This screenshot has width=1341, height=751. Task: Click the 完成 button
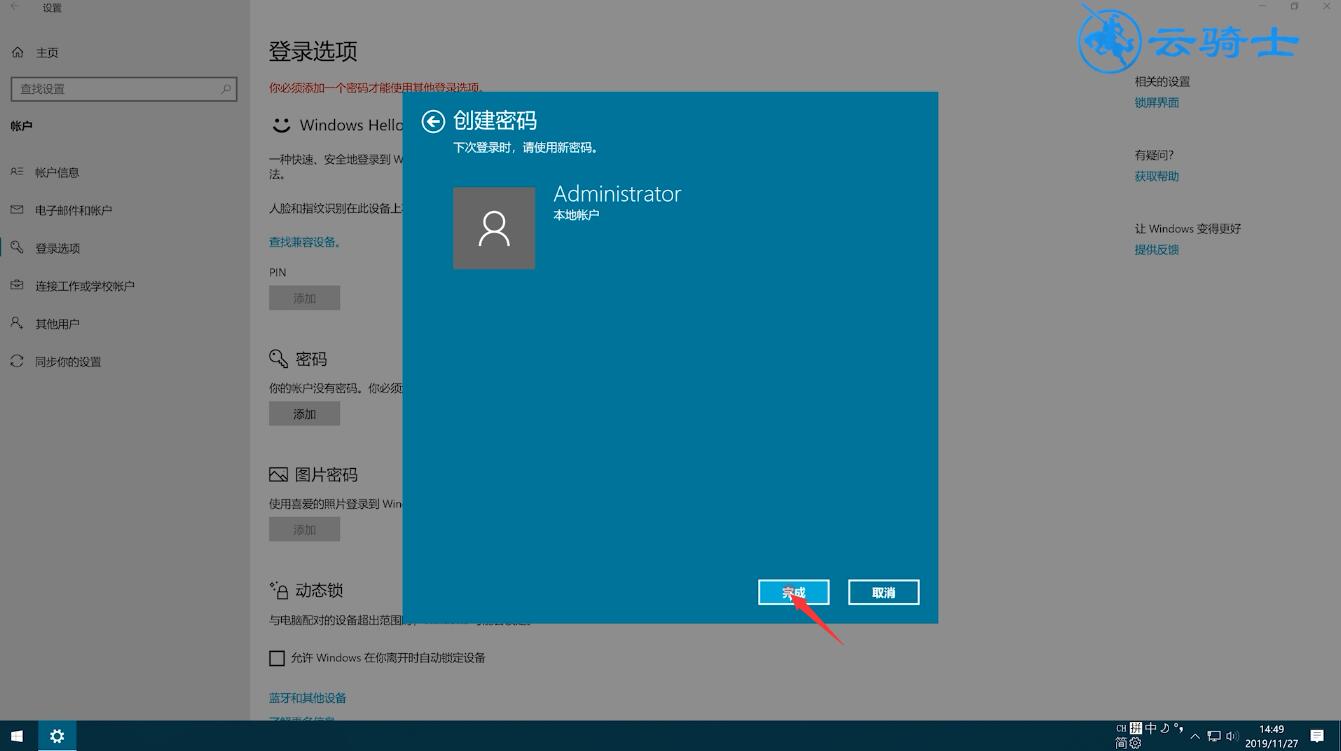(x=794, y=592)
